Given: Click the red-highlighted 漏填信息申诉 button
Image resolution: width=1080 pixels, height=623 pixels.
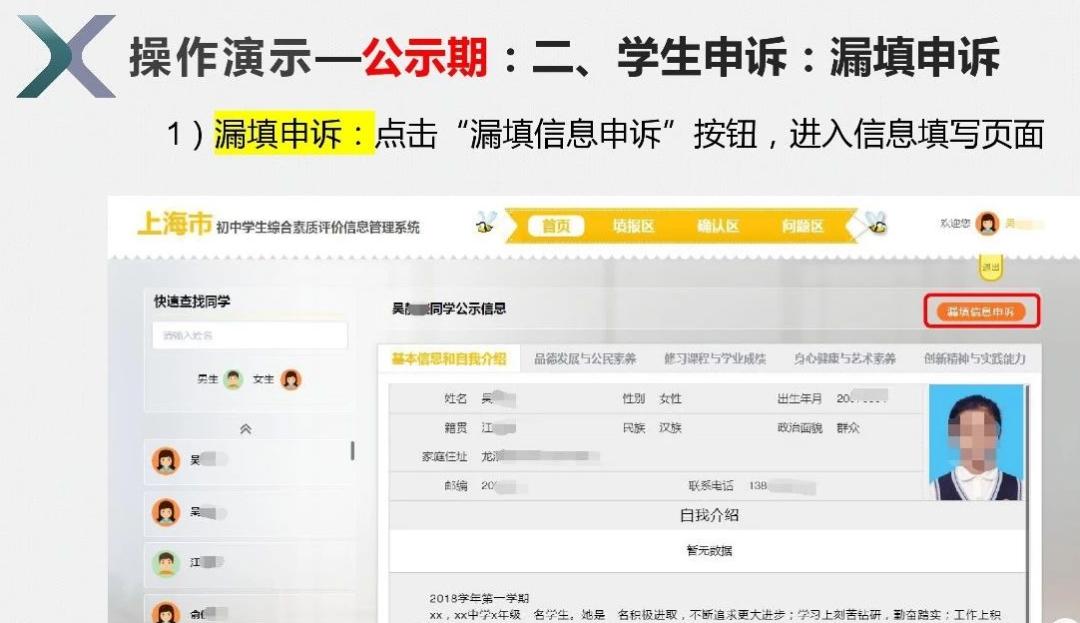Looking at the screenshot, I should click(982, 311).
